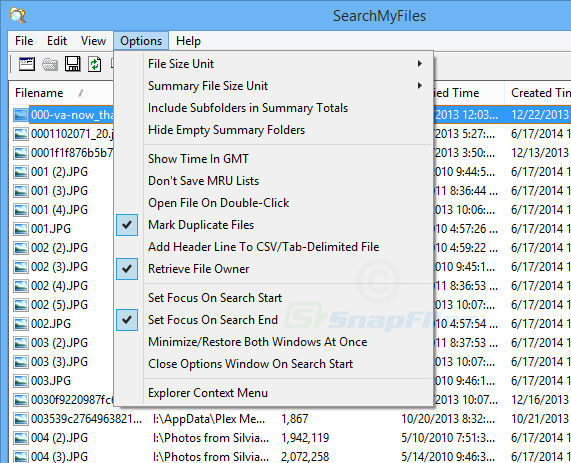Click the I:\AppData\Plex Me... folder cell
Viewport: 571px width, 463px height.
pos(209,419)
